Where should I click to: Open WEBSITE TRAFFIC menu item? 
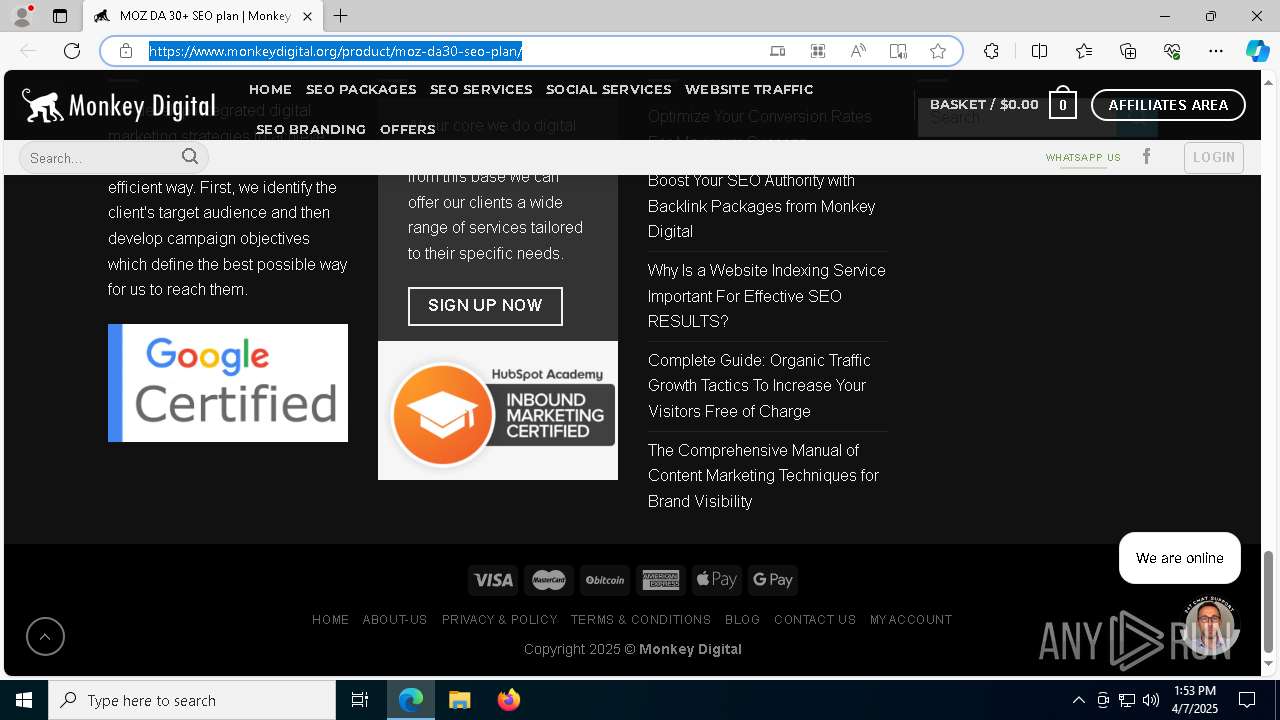[x=749, y=89]
